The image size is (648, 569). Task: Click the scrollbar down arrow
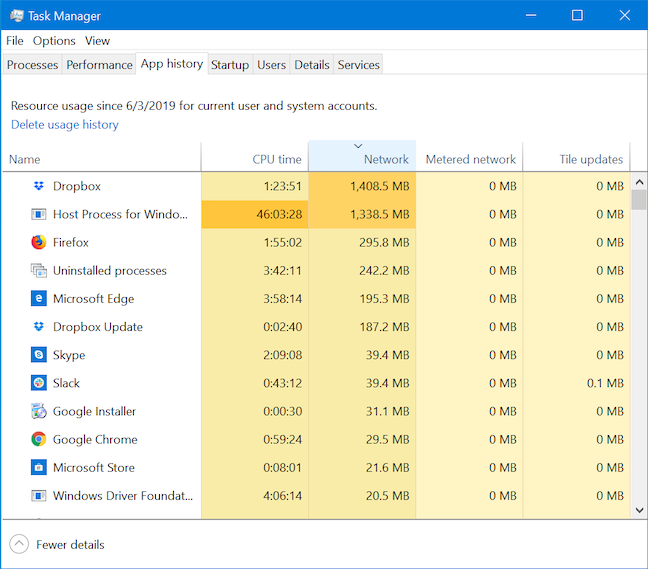click(x=639, y=510)
